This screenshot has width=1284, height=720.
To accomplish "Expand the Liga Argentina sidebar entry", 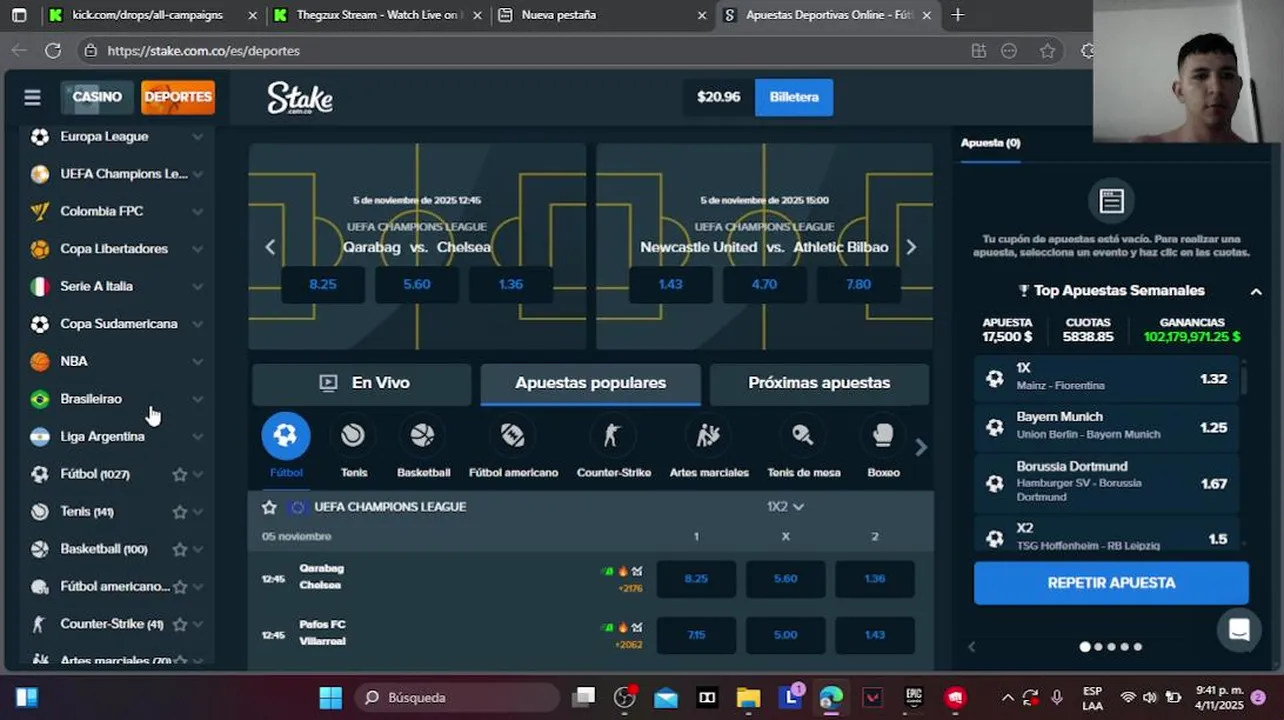I will coord(197,436).
